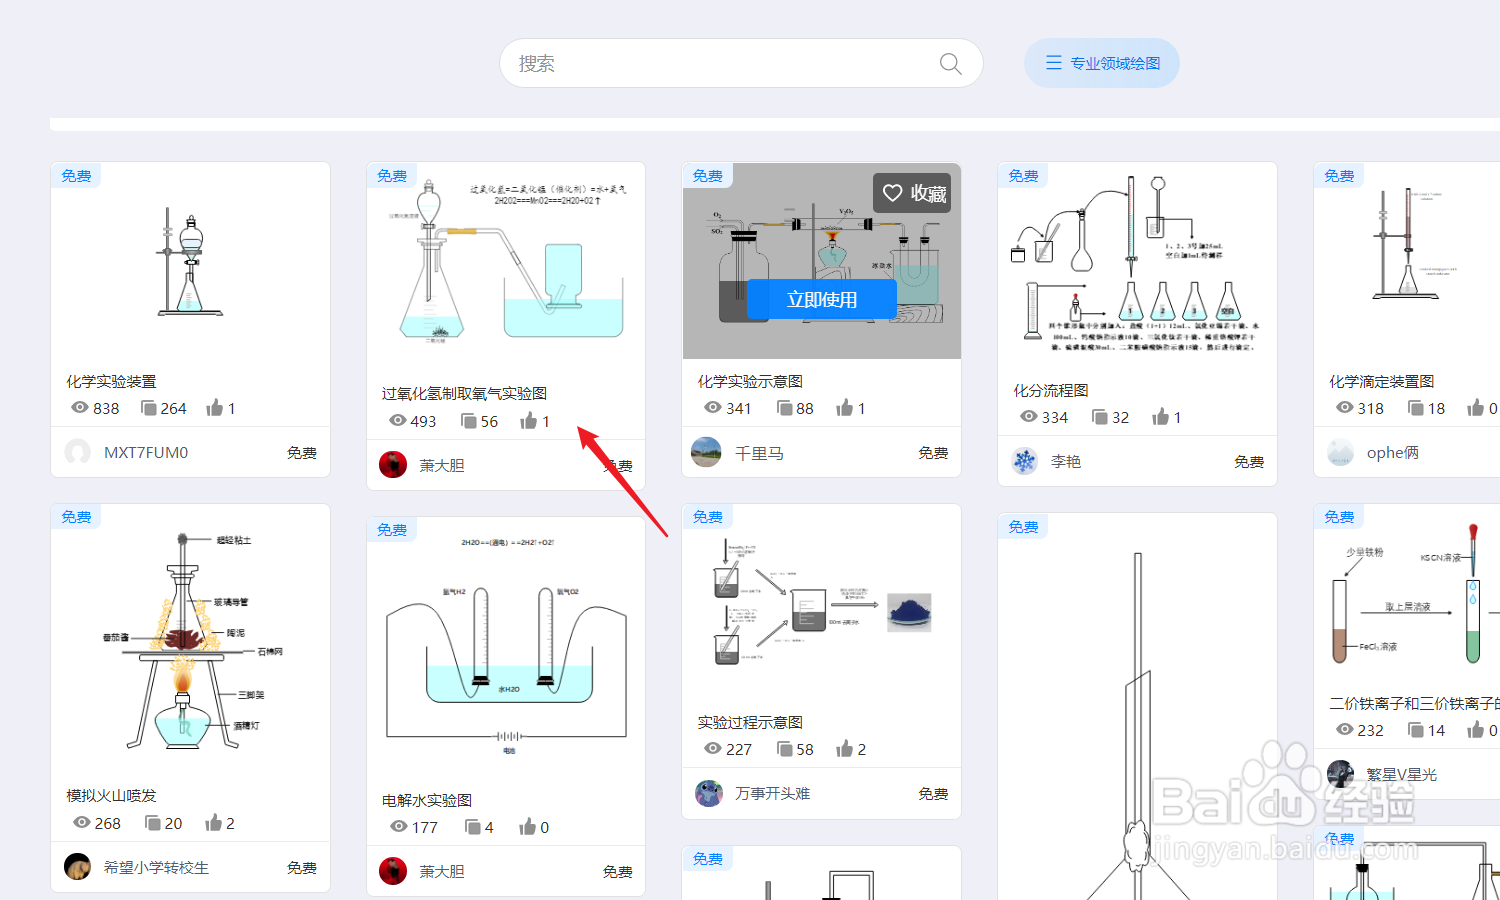
Task: Click ophe俩 author avatar
Action: [1339, 452]
